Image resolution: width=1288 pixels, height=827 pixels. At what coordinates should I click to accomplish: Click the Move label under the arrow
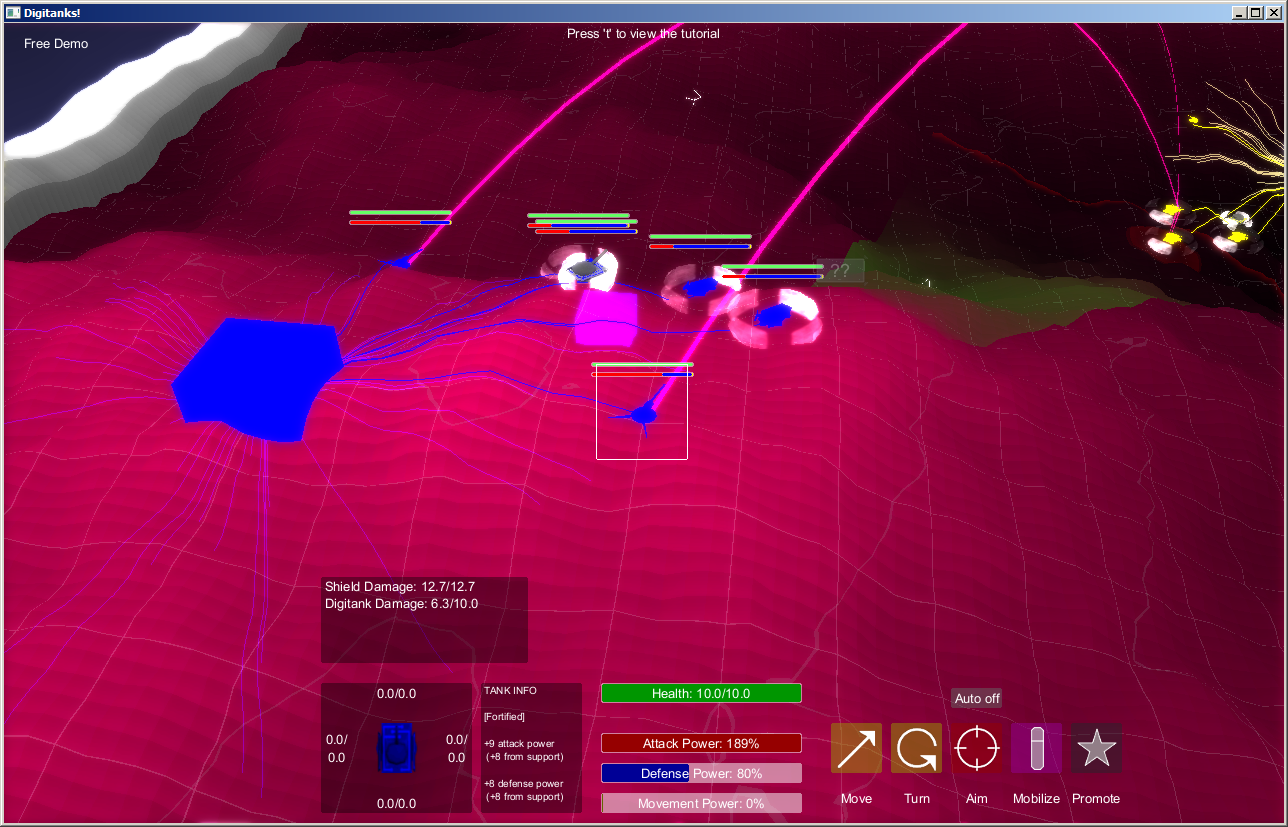pyautogui.click(x=856, y=798)
